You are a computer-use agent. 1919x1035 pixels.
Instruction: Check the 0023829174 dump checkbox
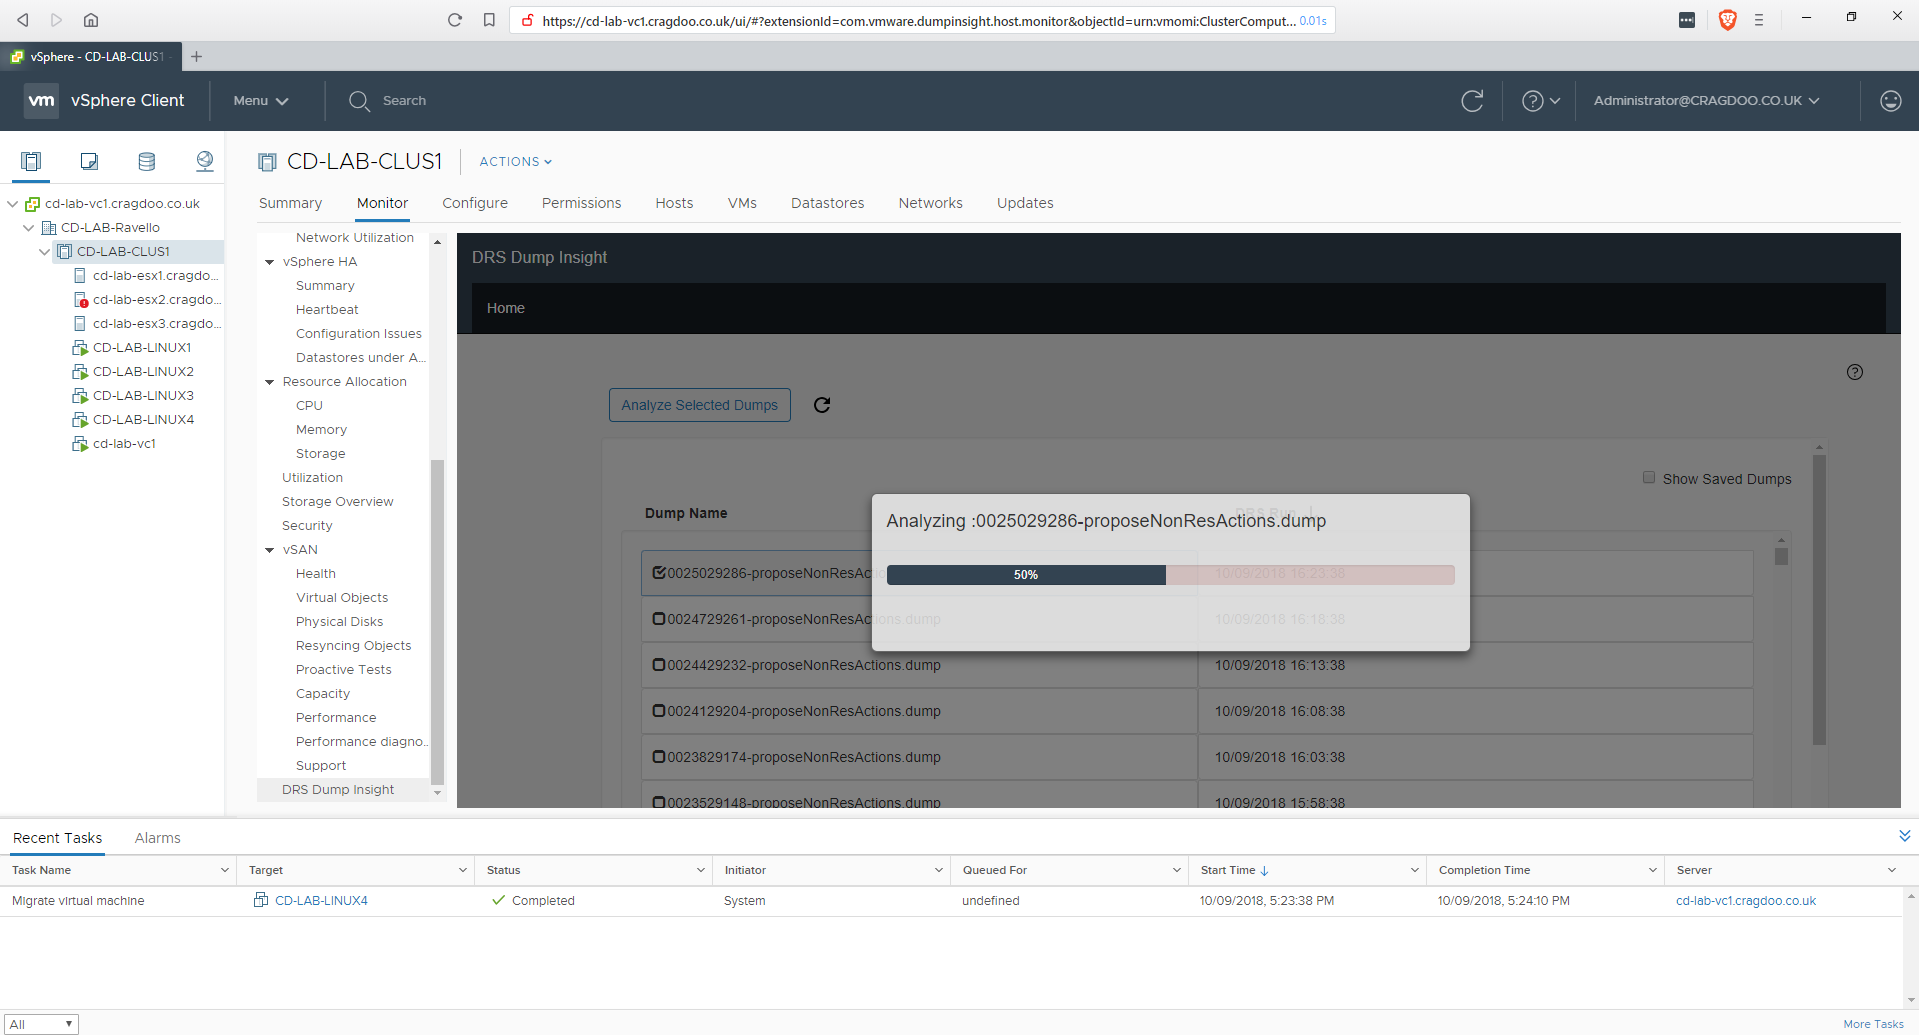point(659,757)
